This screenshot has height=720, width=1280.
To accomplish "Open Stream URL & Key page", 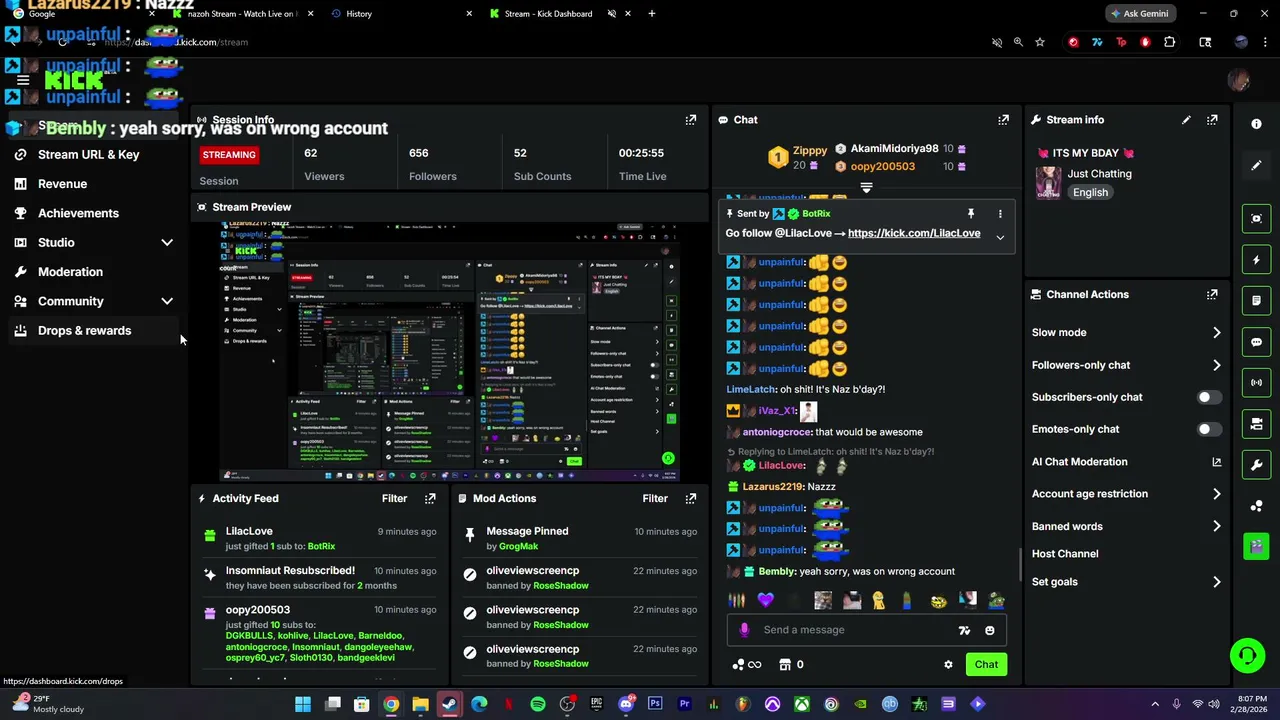I will 89,155.
